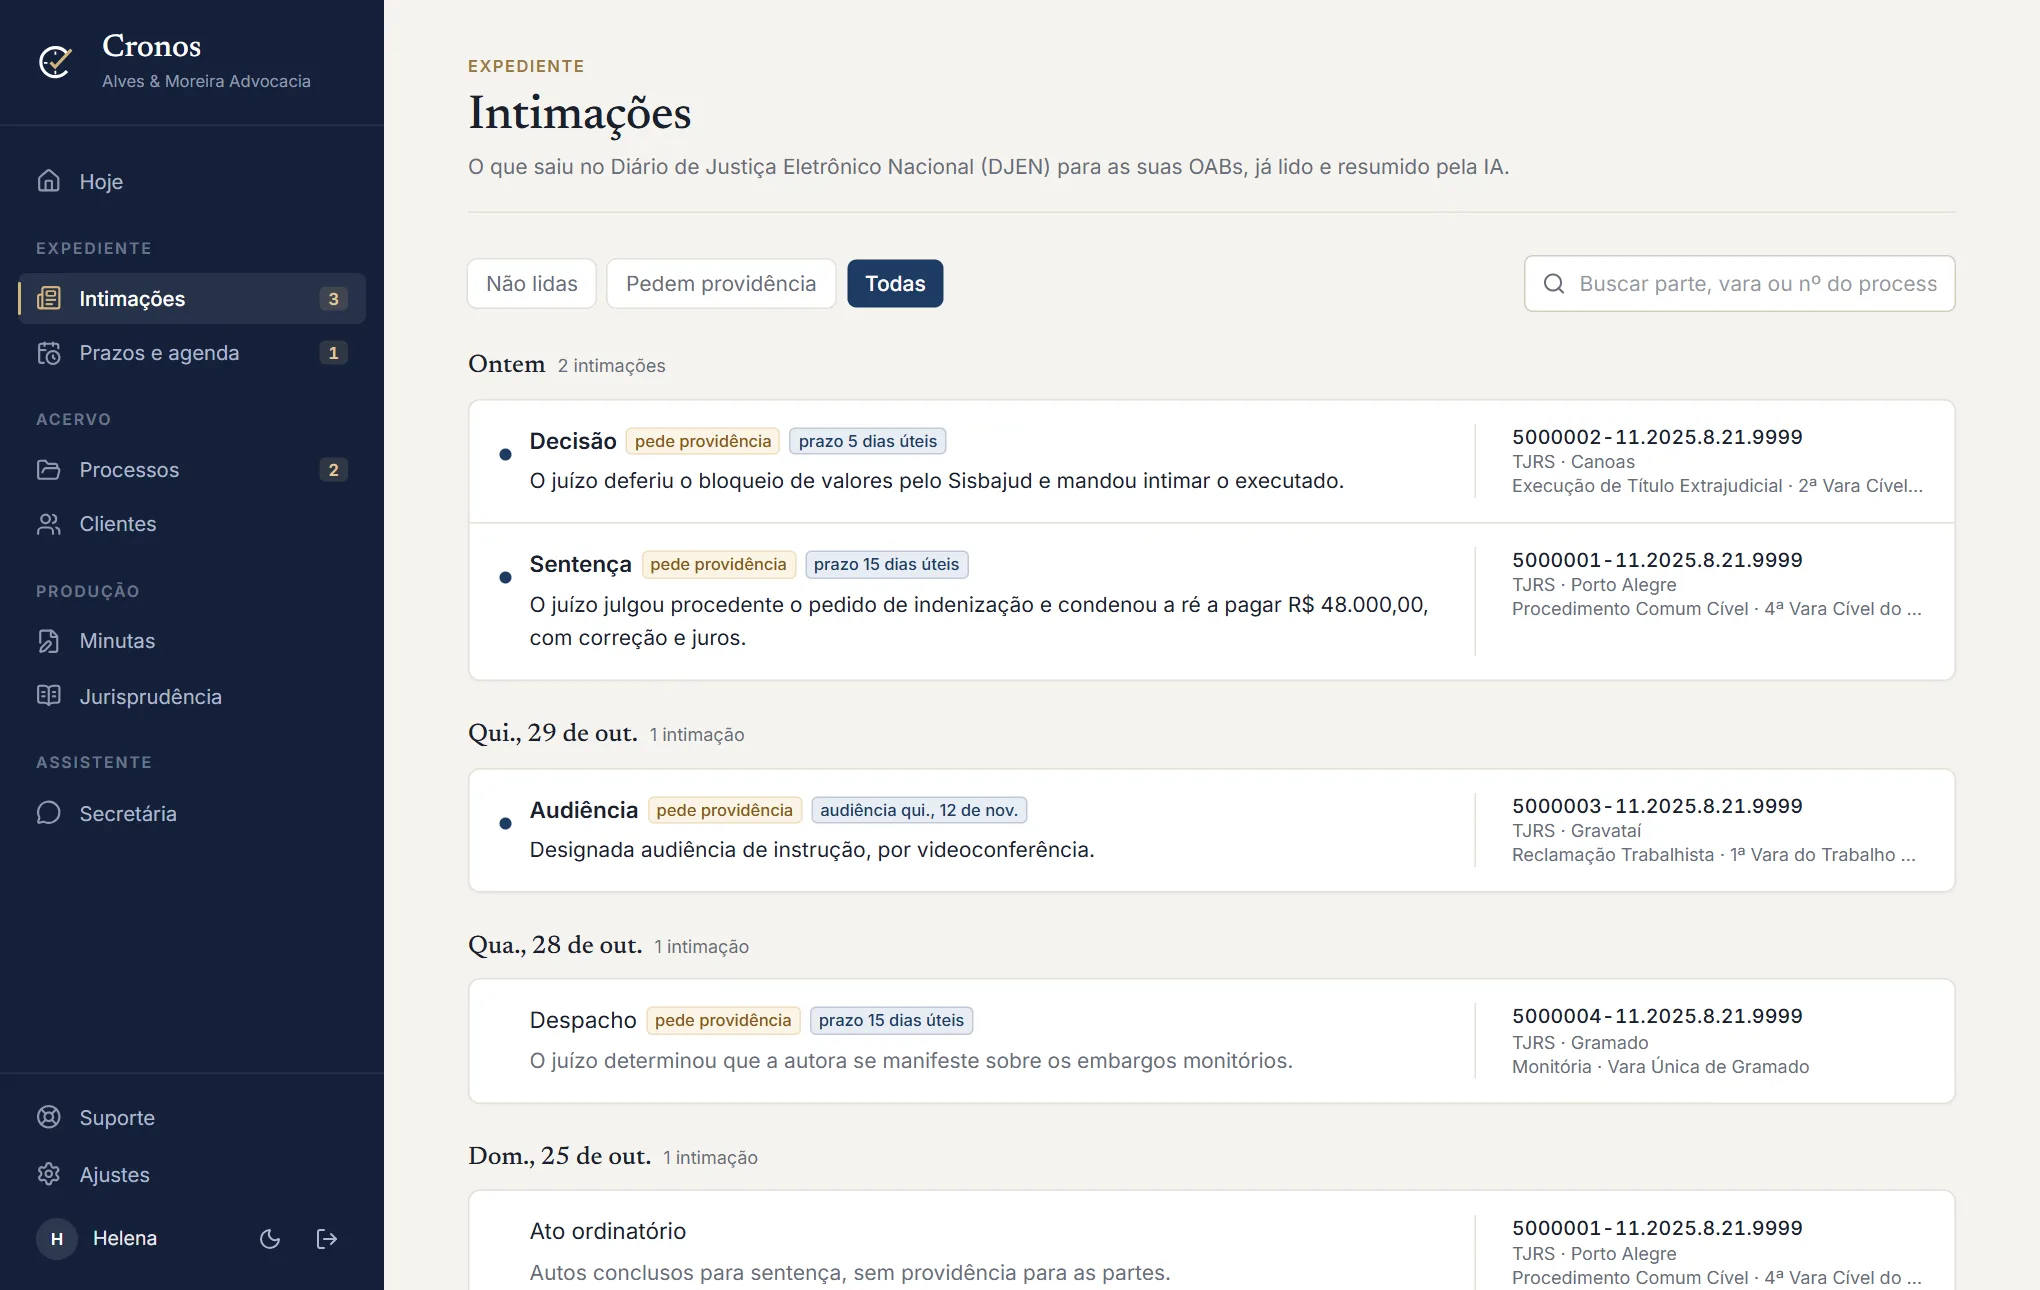Click Despacho's pede providência tag
Screen dimensions: 2040x1290
723,1020
